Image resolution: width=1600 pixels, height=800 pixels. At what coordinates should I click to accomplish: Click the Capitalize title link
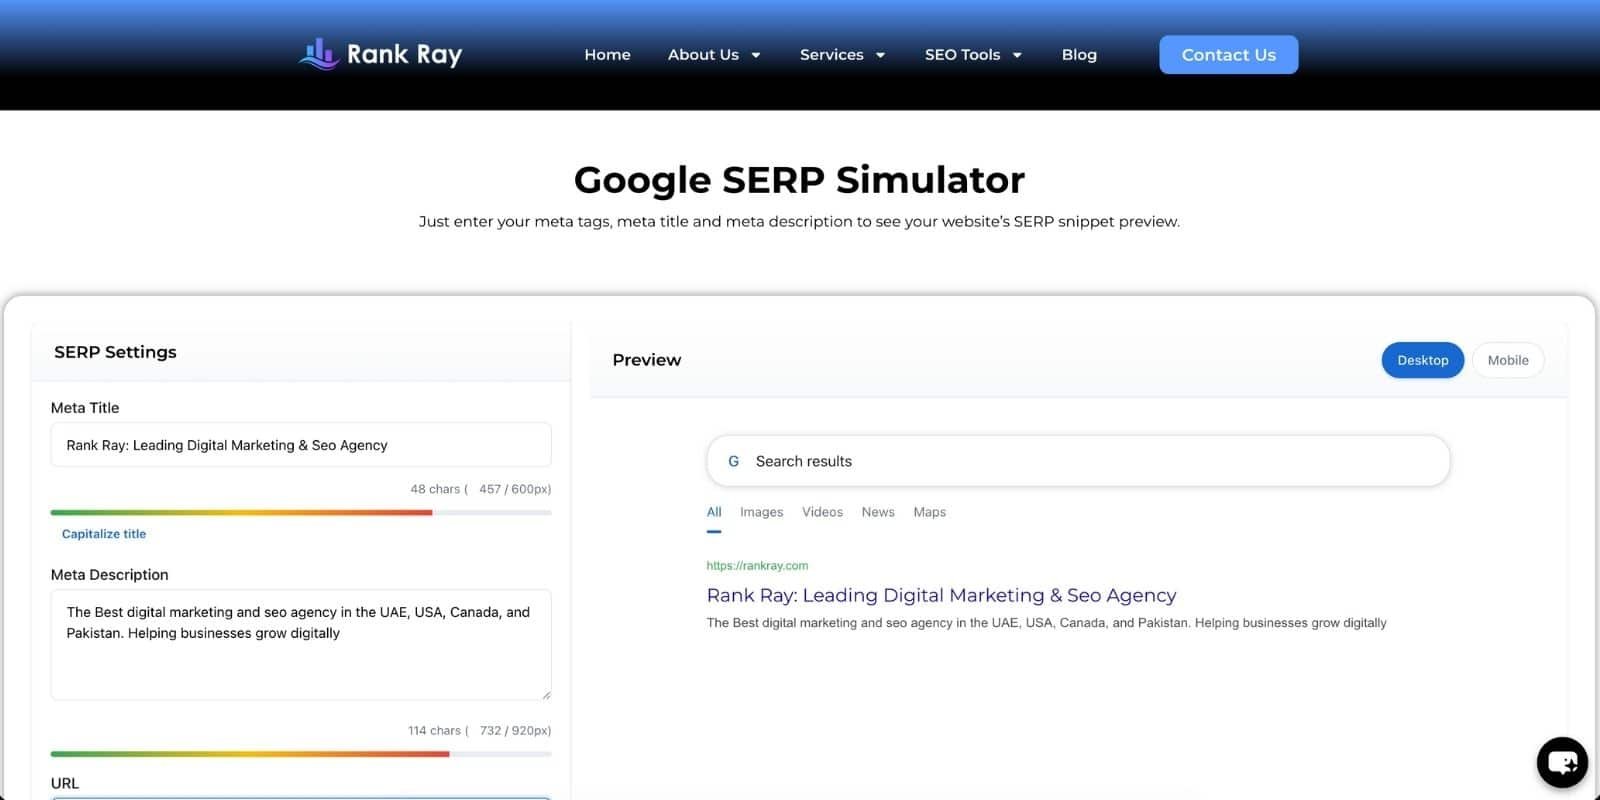coord(104,534)
